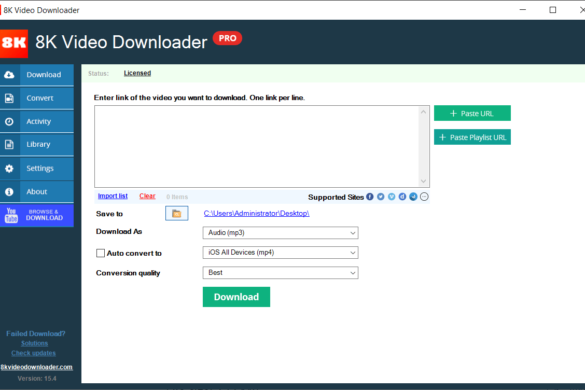The image size is (585, 390).
Task: Show more supported sites ellipsis icon
Action: coord(424,197)
